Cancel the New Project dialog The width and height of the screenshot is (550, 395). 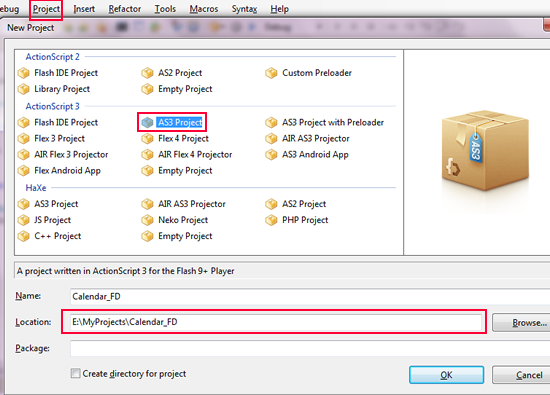click(521, 375)
